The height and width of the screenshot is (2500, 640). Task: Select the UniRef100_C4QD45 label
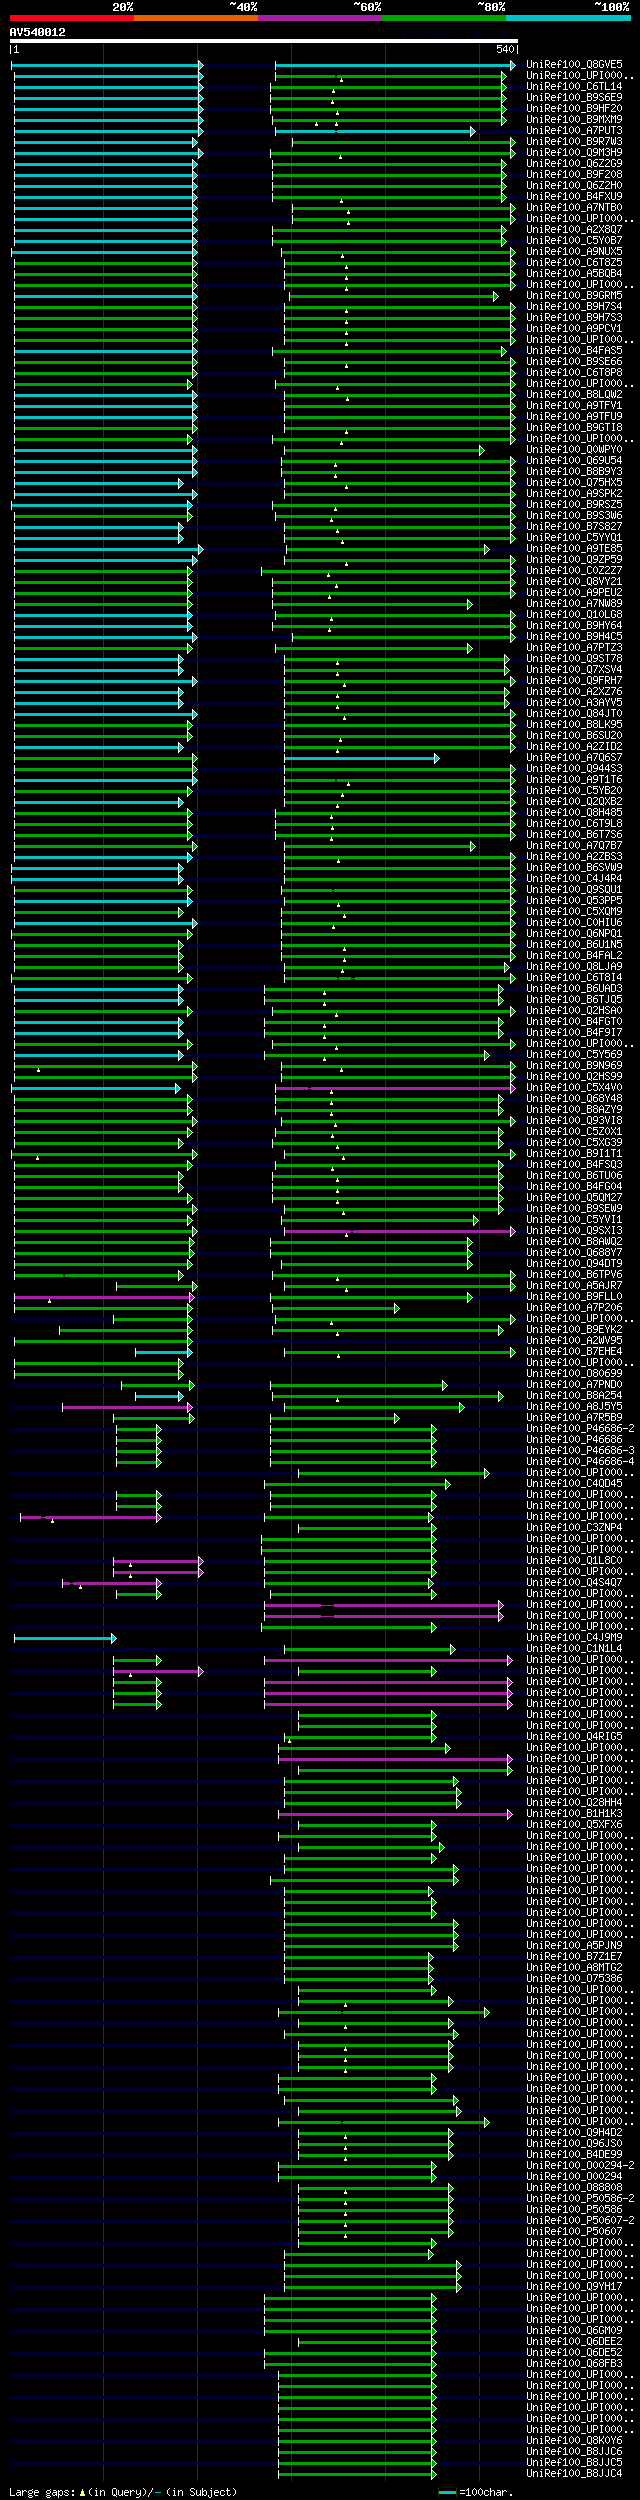point(574,1483)
